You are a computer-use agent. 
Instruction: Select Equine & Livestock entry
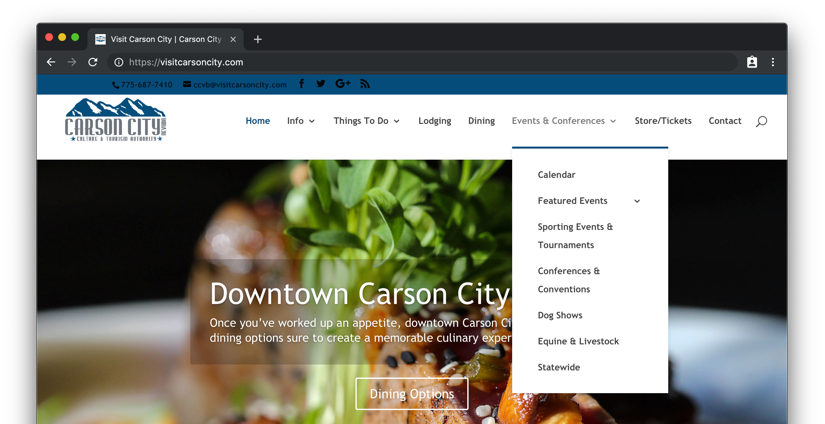(x=578, y=341)
